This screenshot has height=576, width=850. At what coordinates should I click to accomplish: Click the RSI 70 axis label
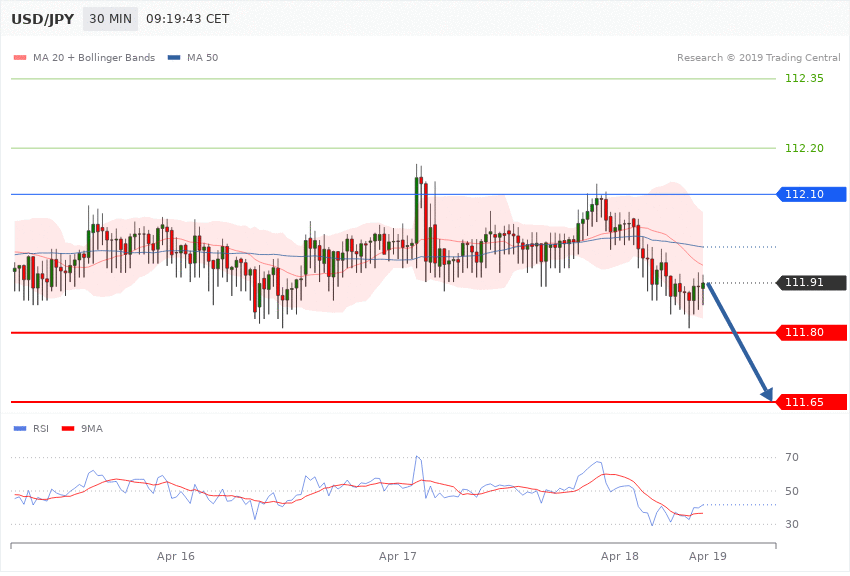pyautogui.click(x=791, y=457)
